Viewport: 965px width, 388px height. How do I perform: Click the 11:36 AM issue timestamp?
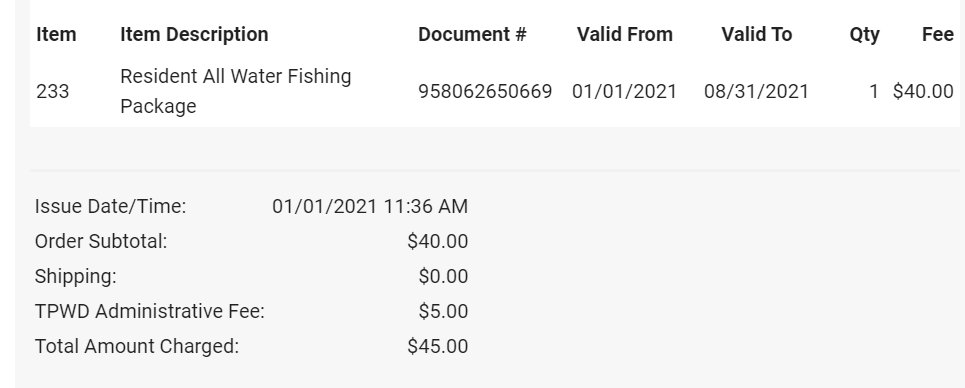426,206
